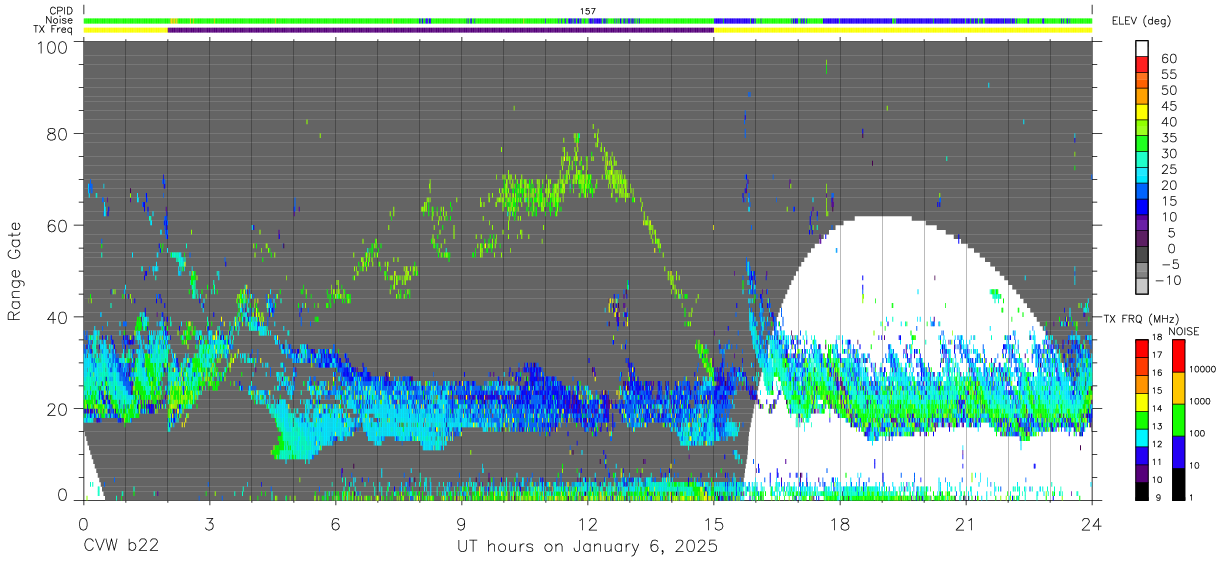Click the yellow segment of TX FRQ color bar

[1141, 402]
